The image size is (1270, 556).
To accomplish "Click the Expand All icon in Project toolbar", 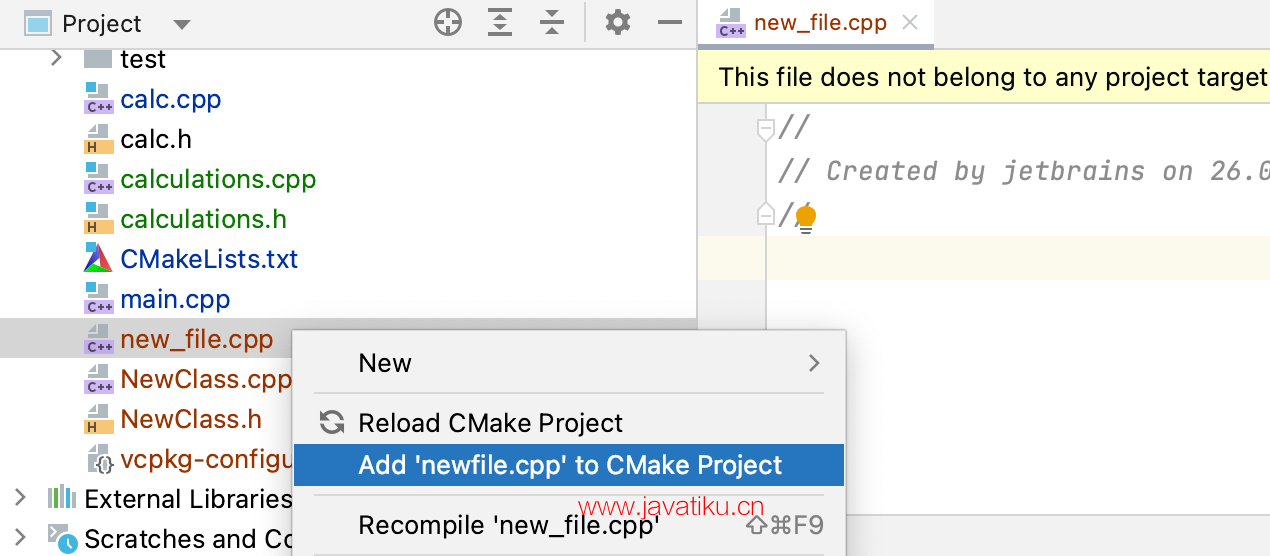I will pyautogui.click(x=500, y=23).
